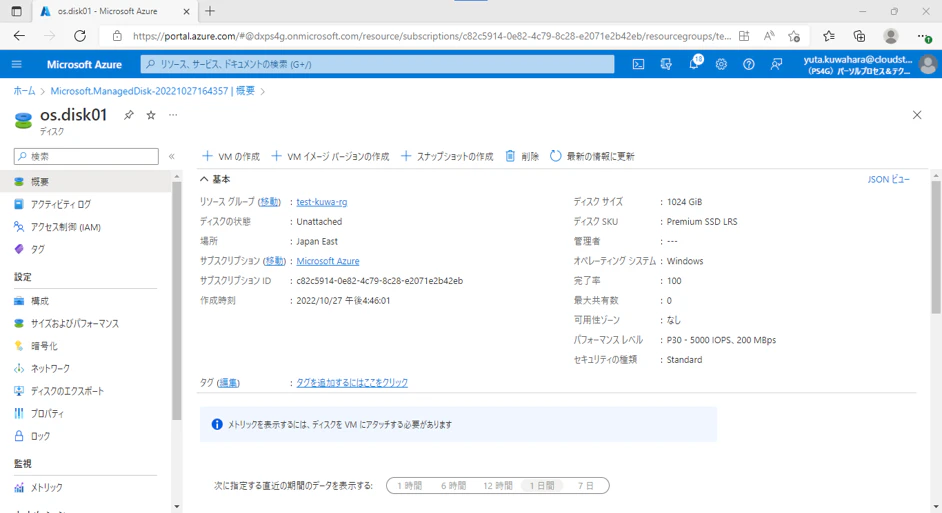Open the JSON ビュー link
The width and height of the screenshot is (942, 513).
[x=889, y=179]
